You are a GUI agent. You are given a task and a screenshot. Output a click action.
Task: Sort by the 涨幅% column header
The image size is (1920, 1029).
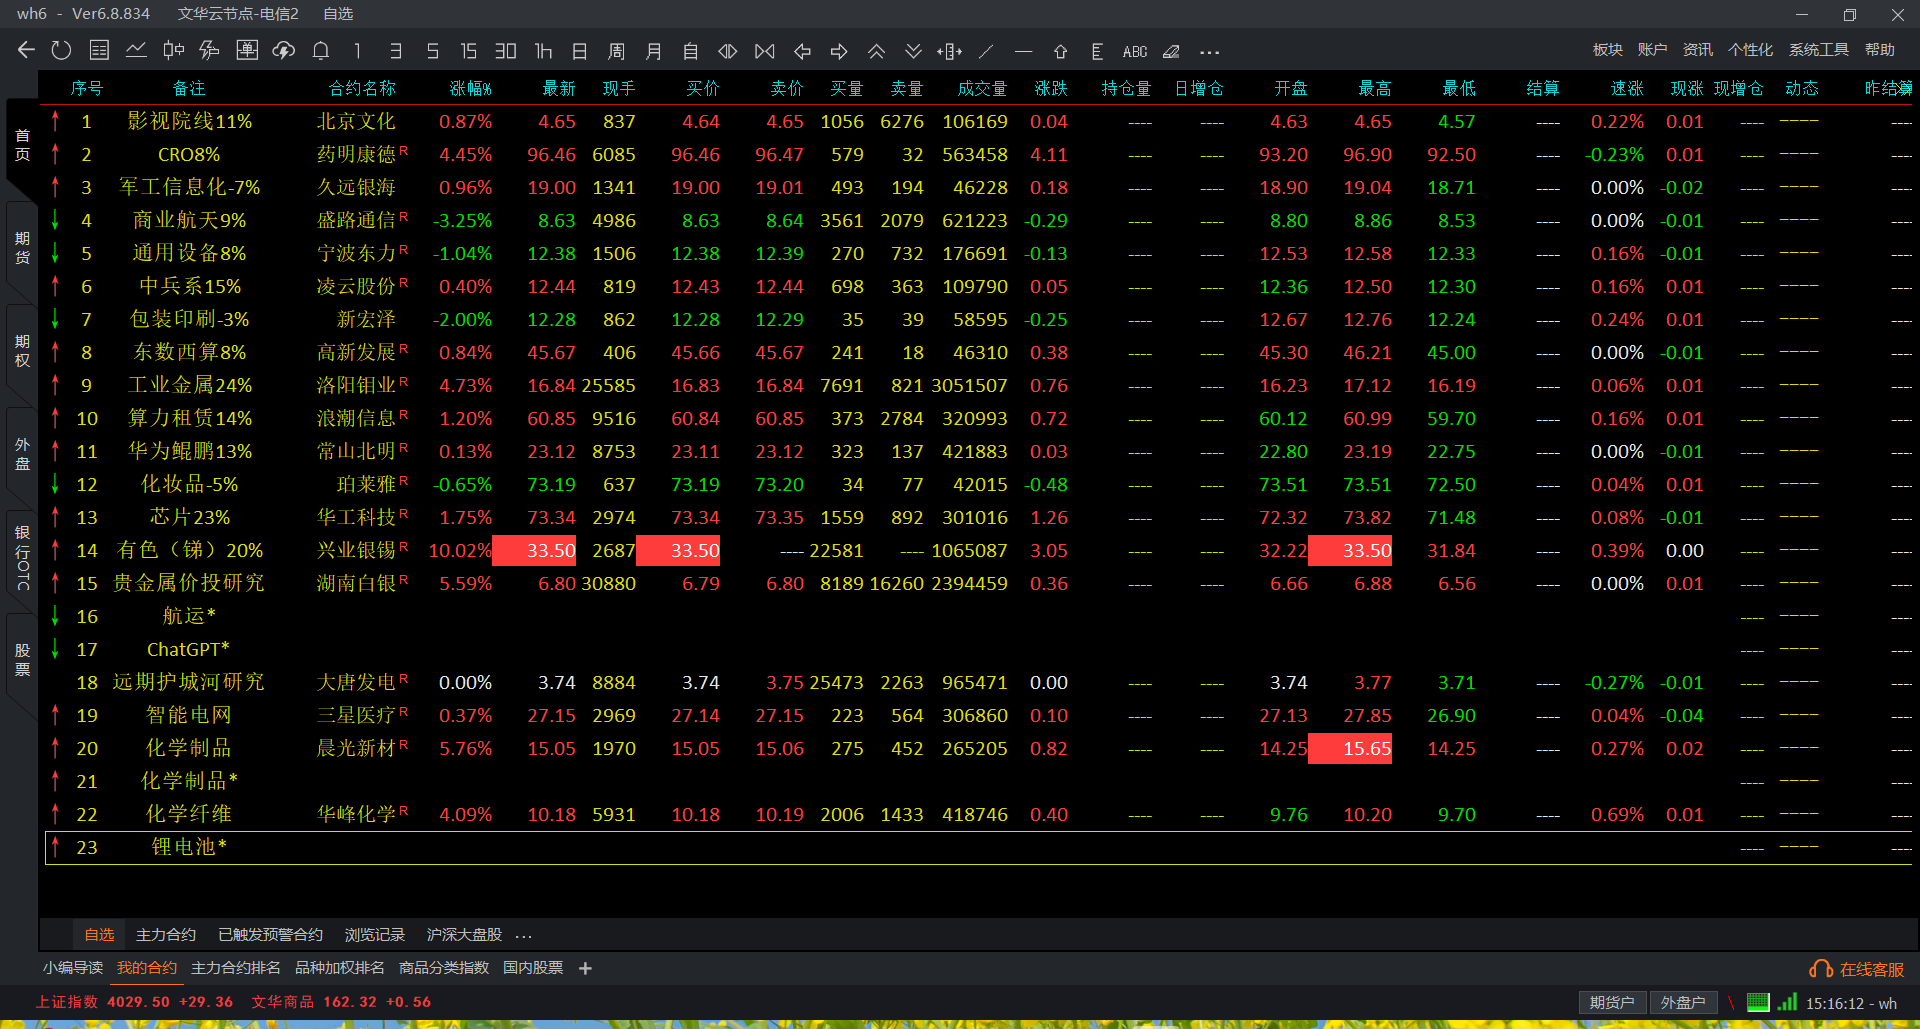(470, 88)
